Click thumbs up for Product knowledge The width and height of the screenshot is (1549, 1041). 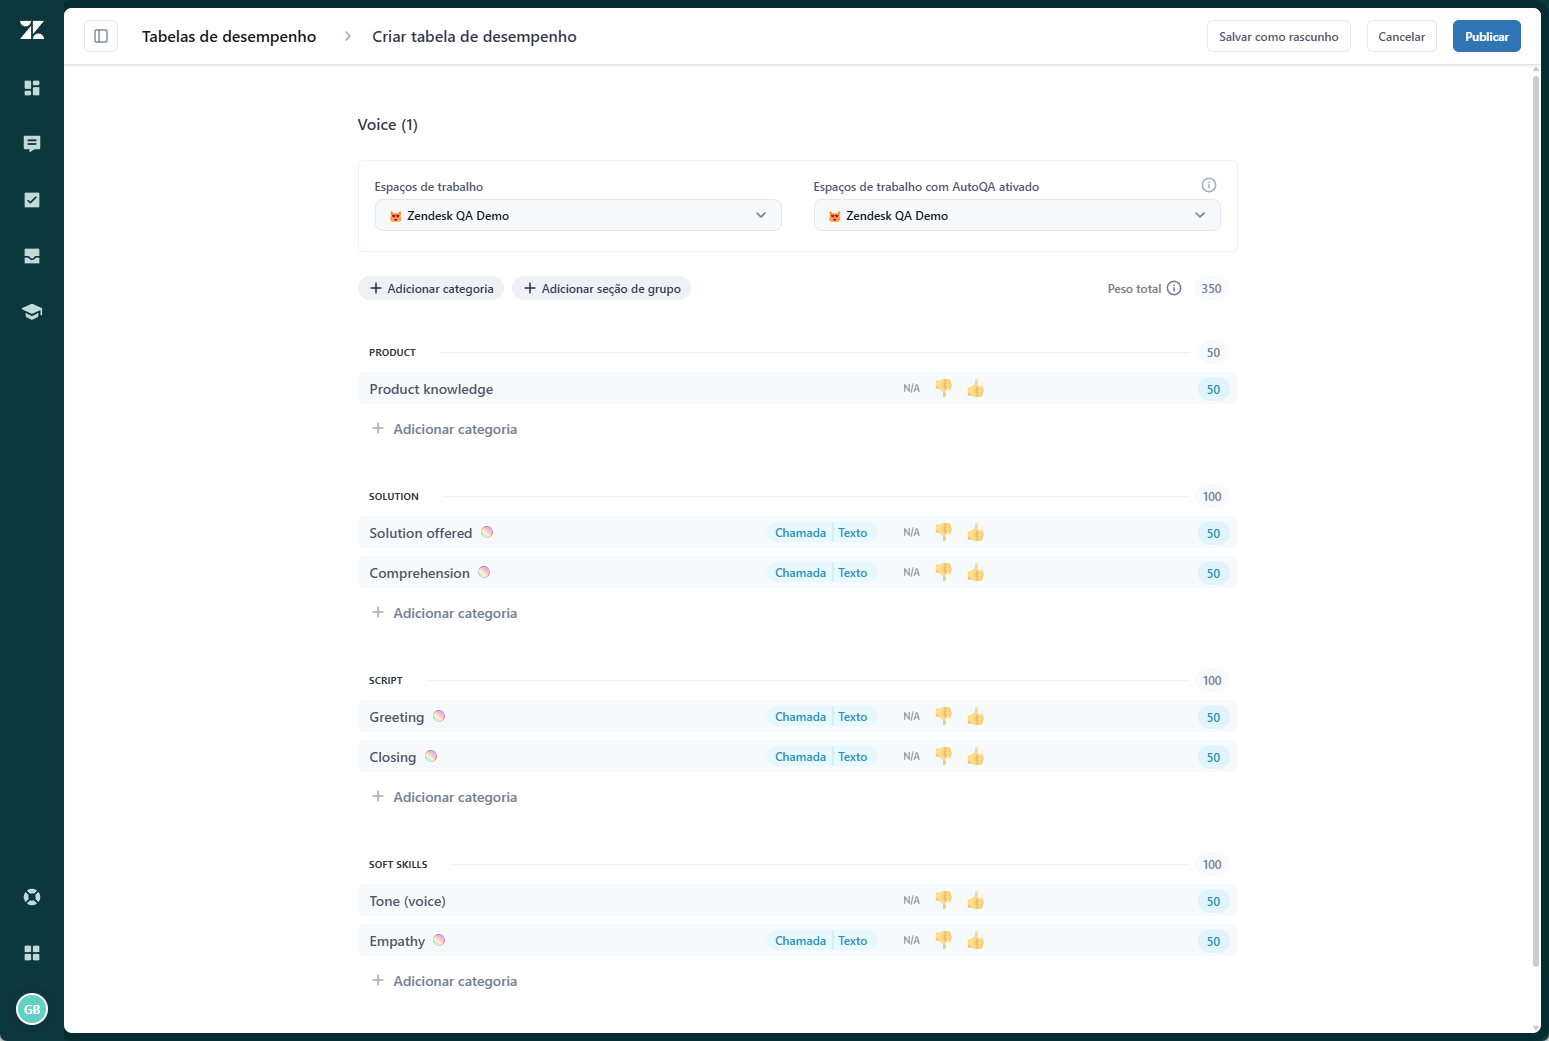tap(976, 388)
